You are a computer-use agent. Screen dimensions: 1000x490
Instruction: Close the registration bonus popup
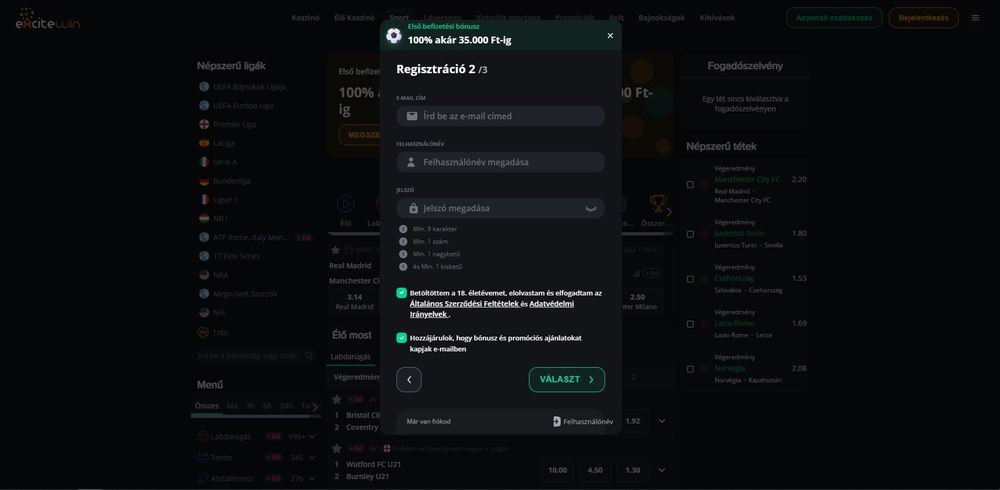point(610,36)
